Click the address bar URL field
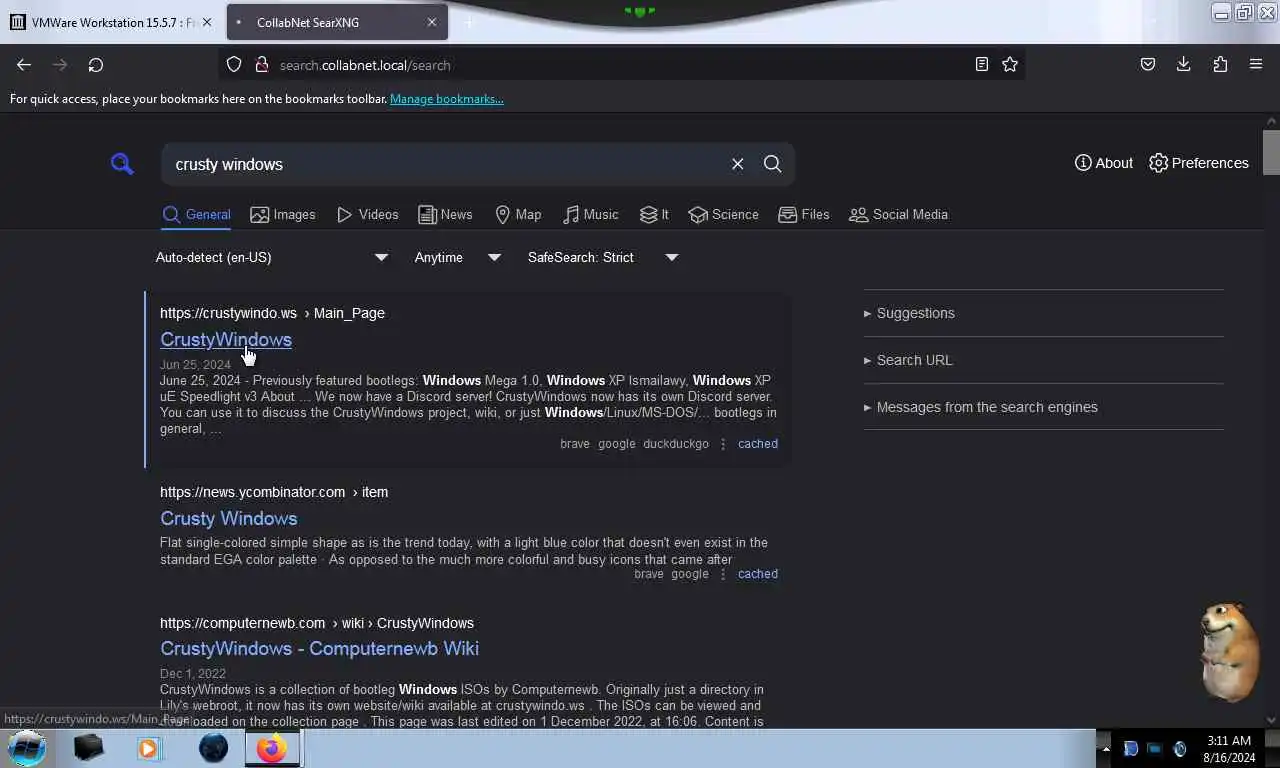 [x=620, y=65]
